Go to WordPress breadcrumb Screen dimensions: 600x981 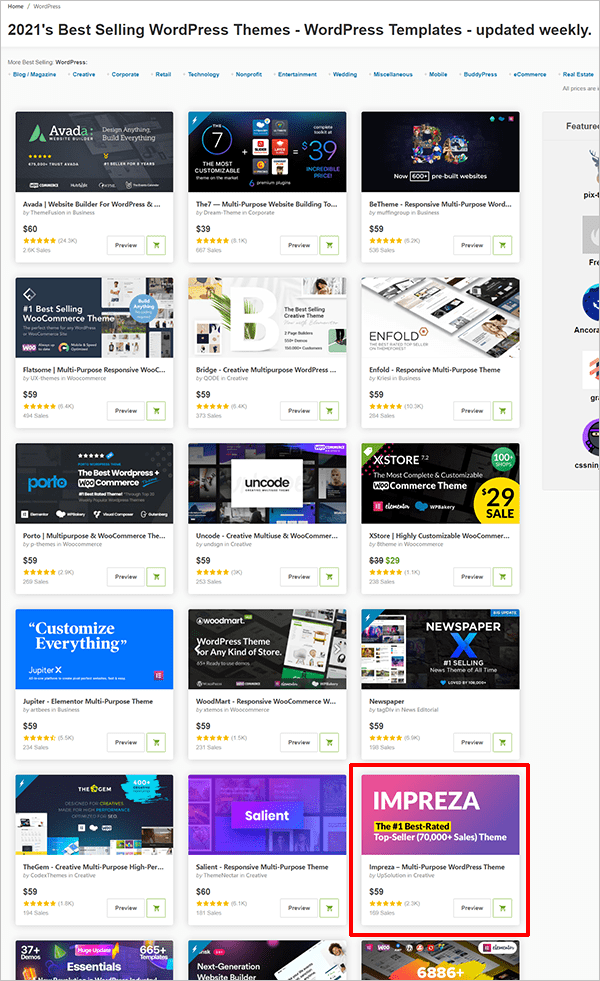(47, 6)
